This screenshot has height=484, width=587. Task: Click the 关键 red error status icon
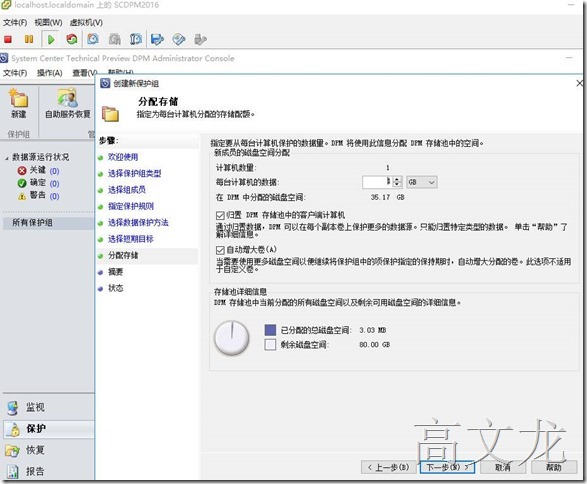click(22, 171)
